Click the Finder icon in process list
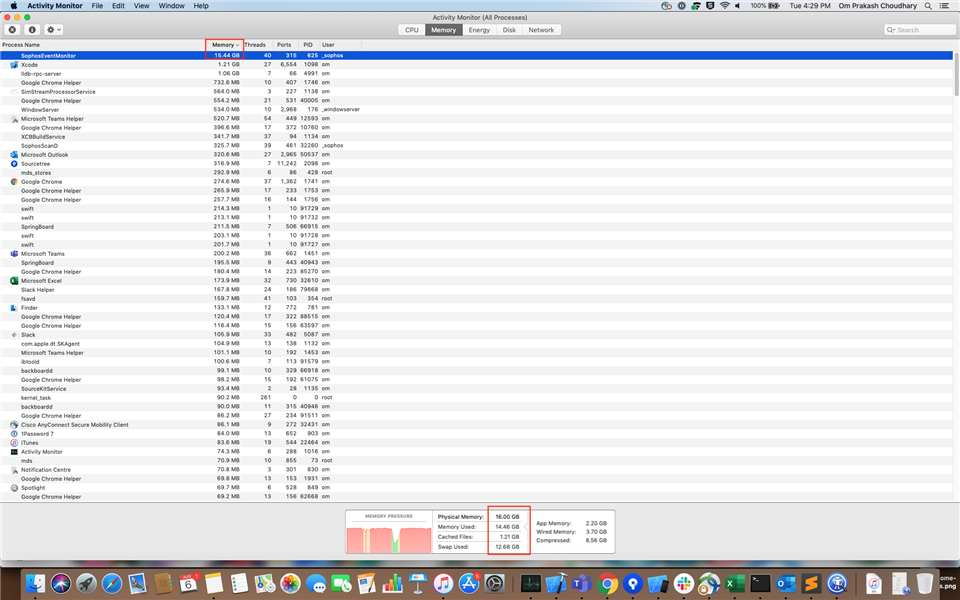 pyautogui.click(x=14, y=307)
